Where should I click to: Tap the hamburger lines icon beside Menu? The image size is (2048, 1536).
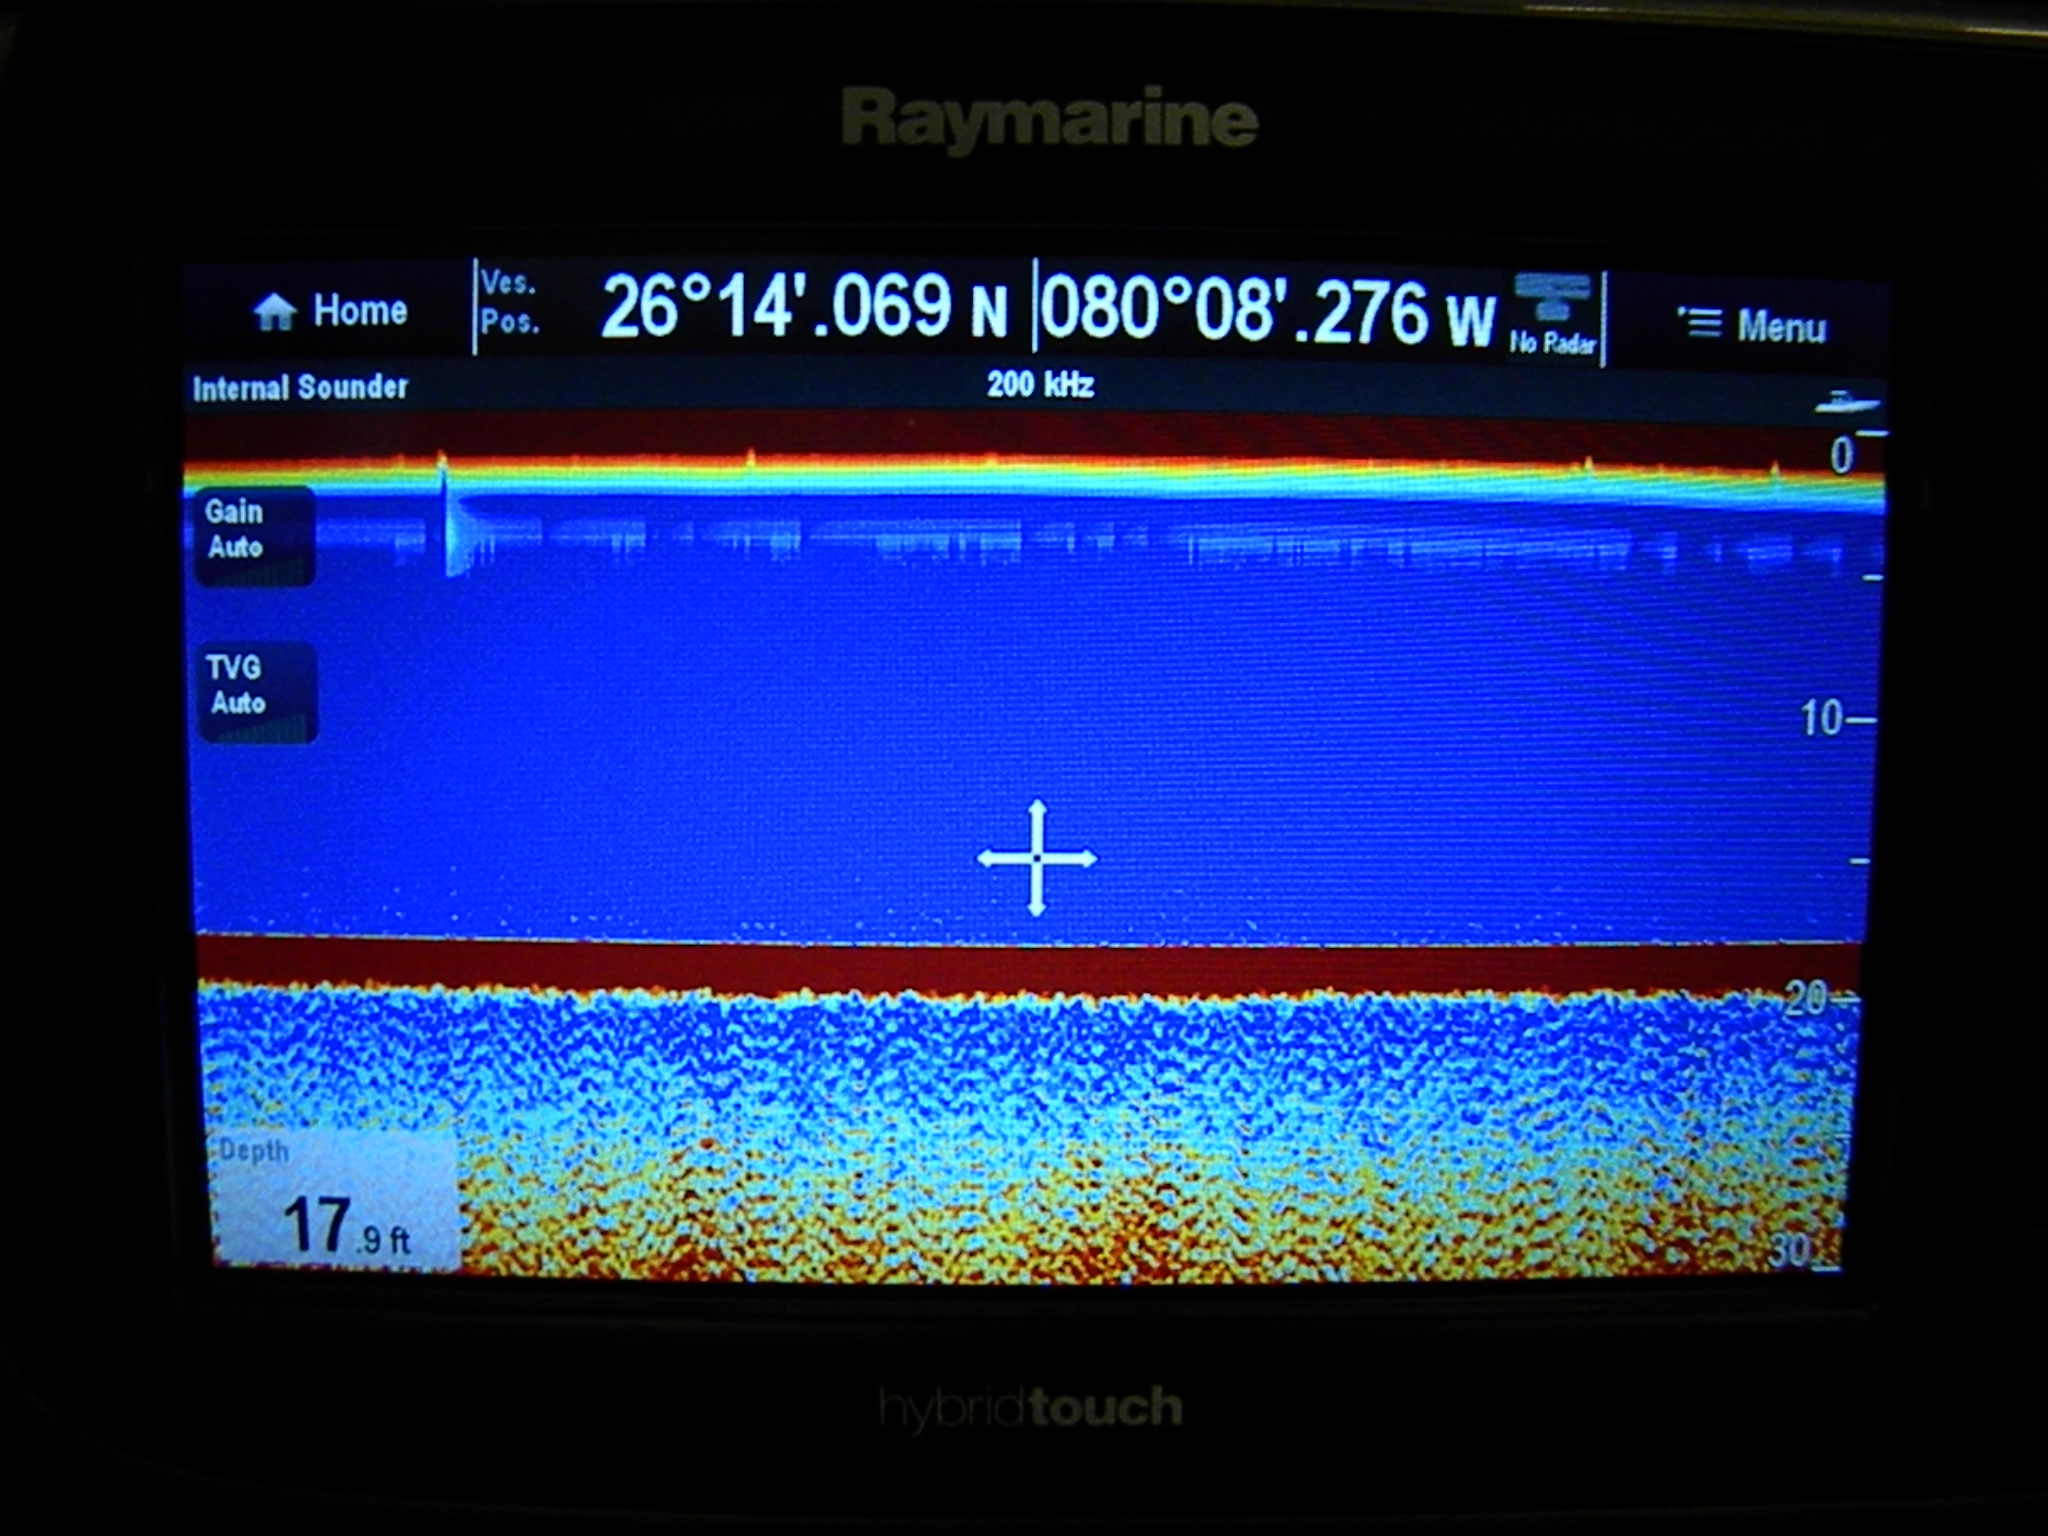point(1699,323)
